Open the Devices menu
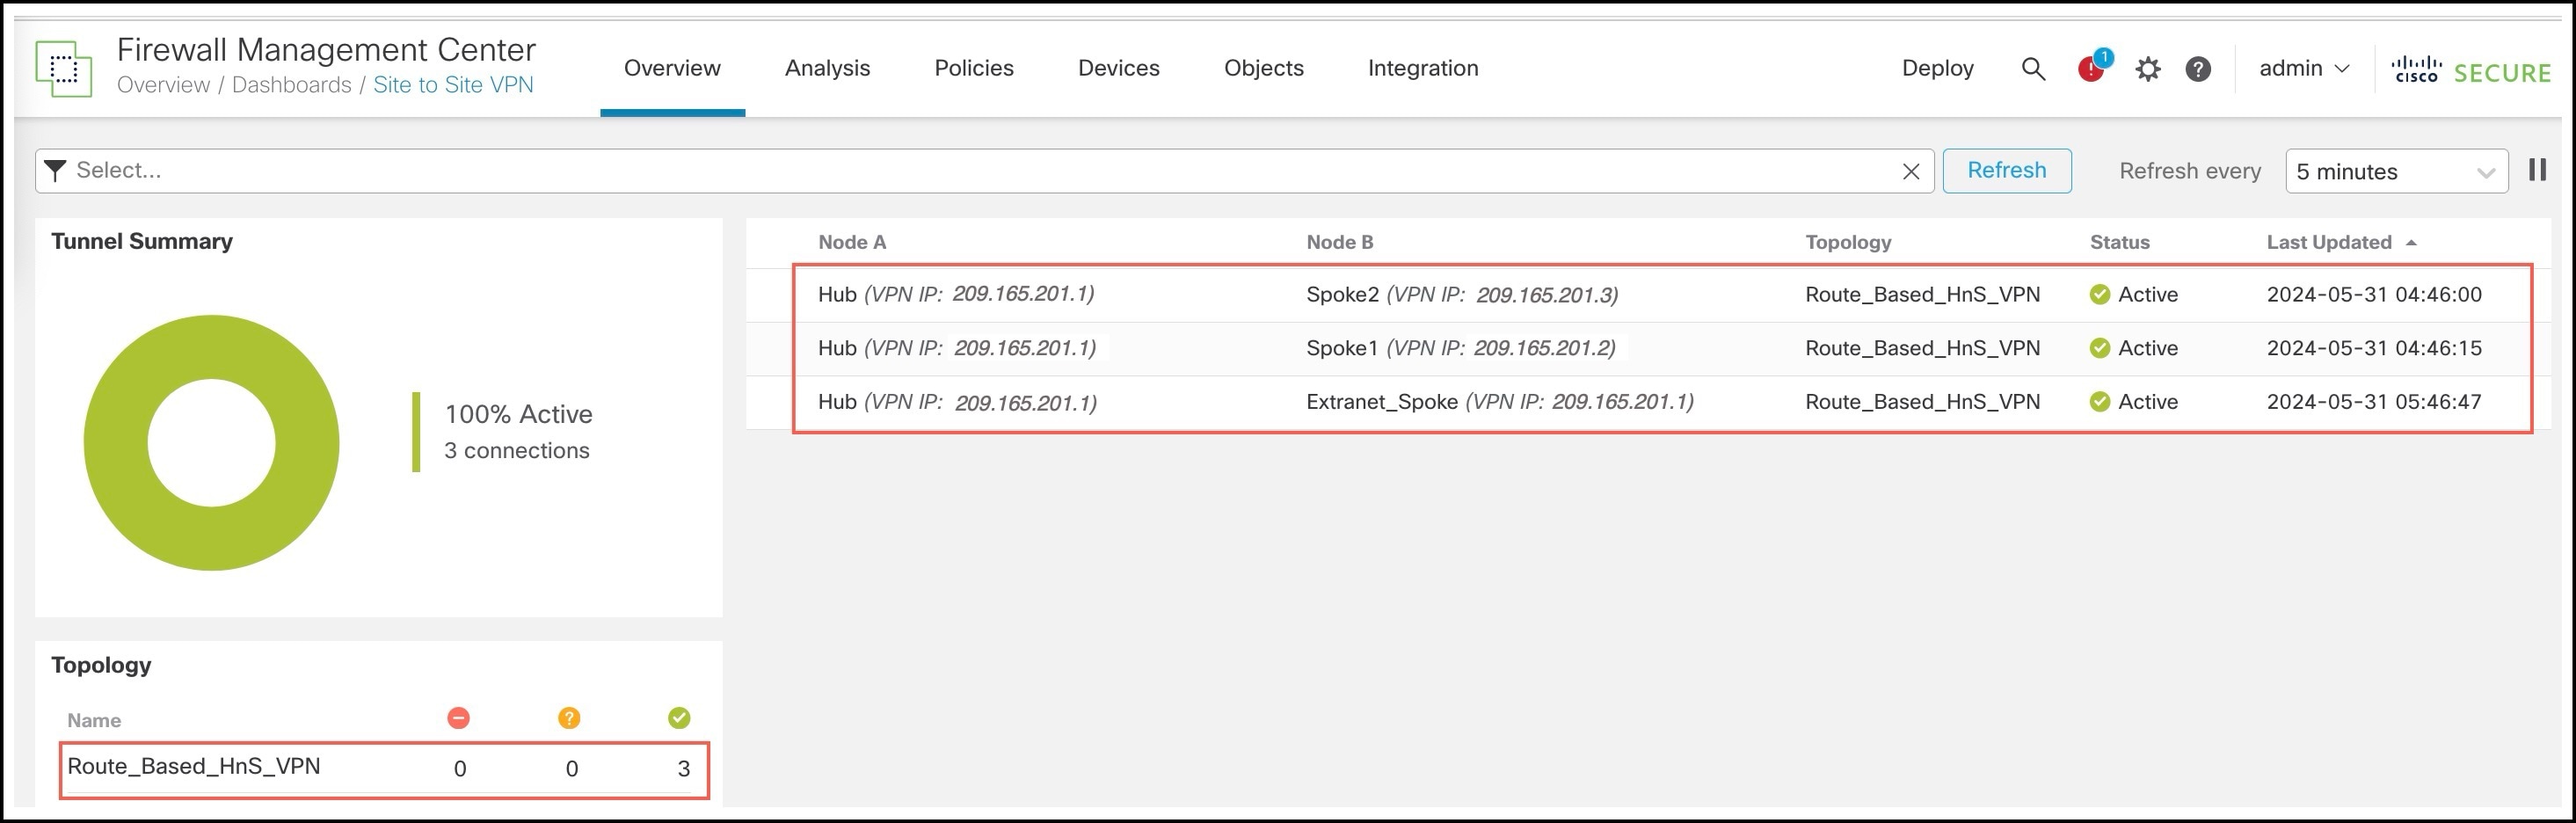2576x823 pixels. pyautogui.click(x=1119, y=68)
